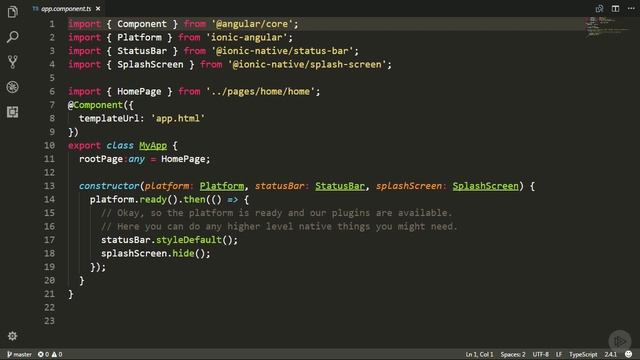
Task: Open the errors and warnings counter
Action: (50, 354)
